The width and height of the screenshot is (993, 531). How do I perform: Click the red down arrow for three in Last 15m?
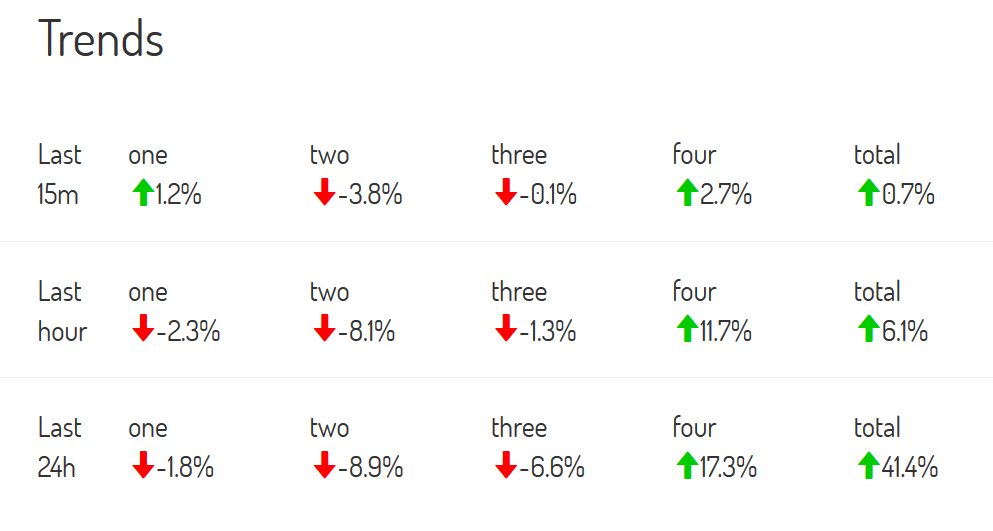pos(505,192)
